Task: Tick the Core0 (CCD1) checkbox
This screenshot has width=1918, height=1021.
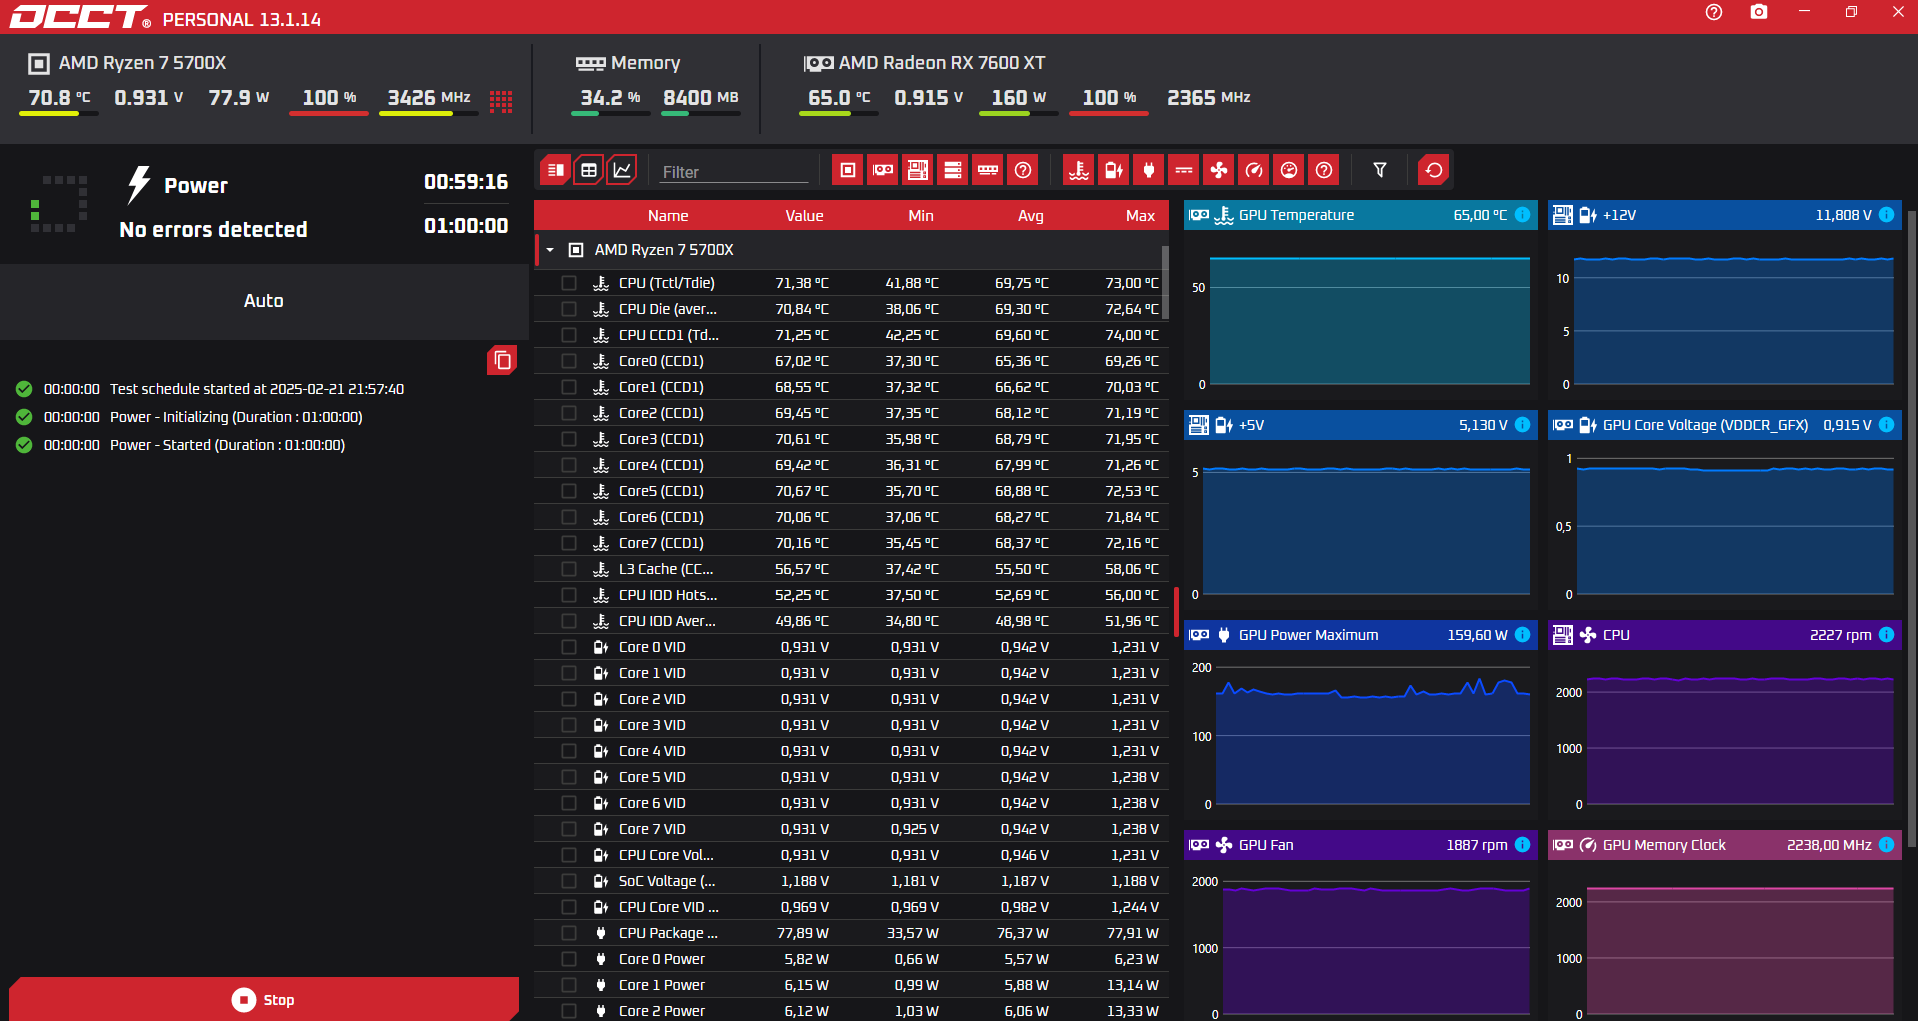Action: pyautogui.click(x=569, y=361)
